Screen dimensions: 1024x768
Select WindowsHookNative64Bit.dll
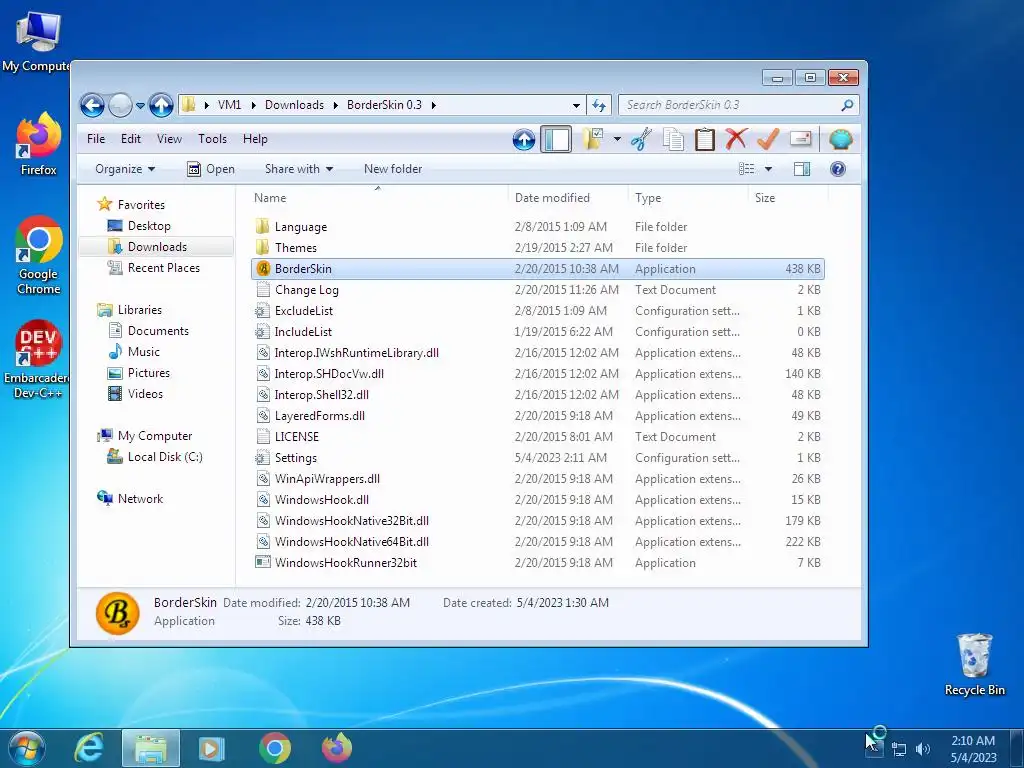[538, 542]
